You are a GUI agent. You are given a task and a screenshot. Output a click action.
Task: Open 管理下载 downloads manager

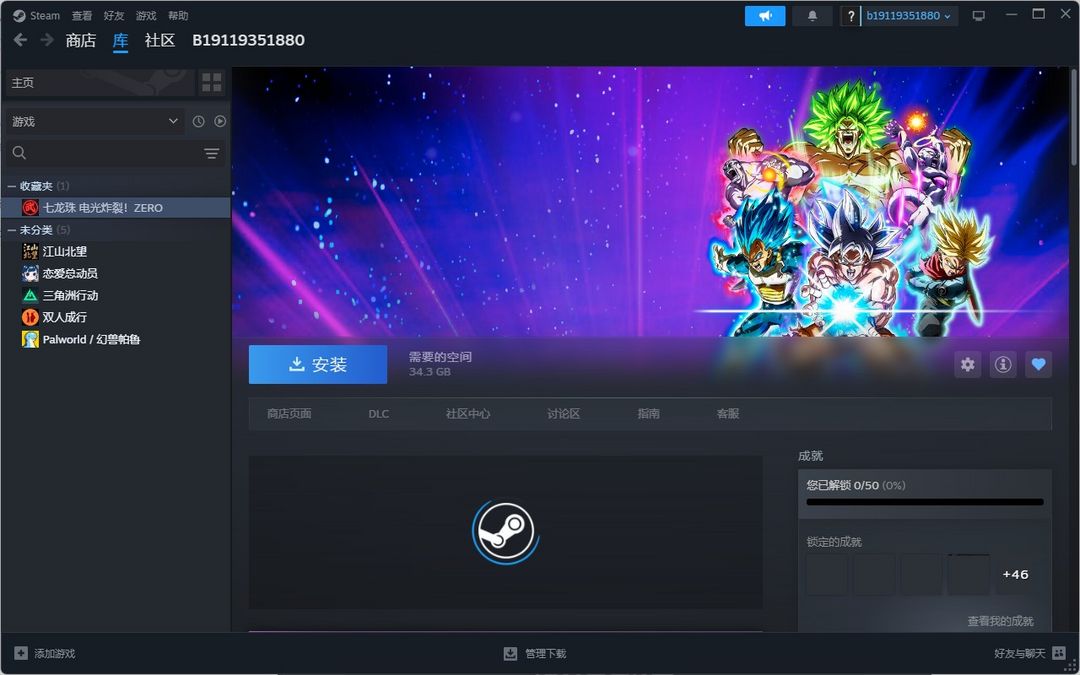(535, 654)
